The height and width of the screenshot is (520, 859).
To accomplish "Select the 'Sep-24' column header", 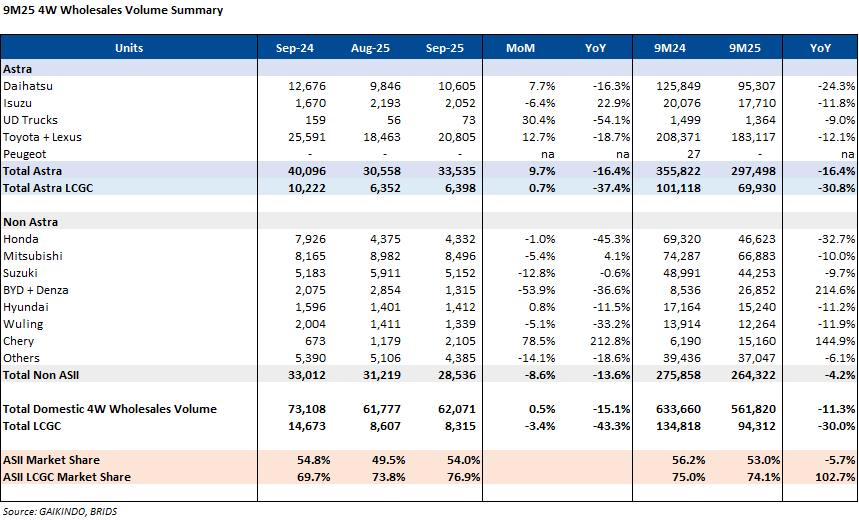I will point(295,48).
